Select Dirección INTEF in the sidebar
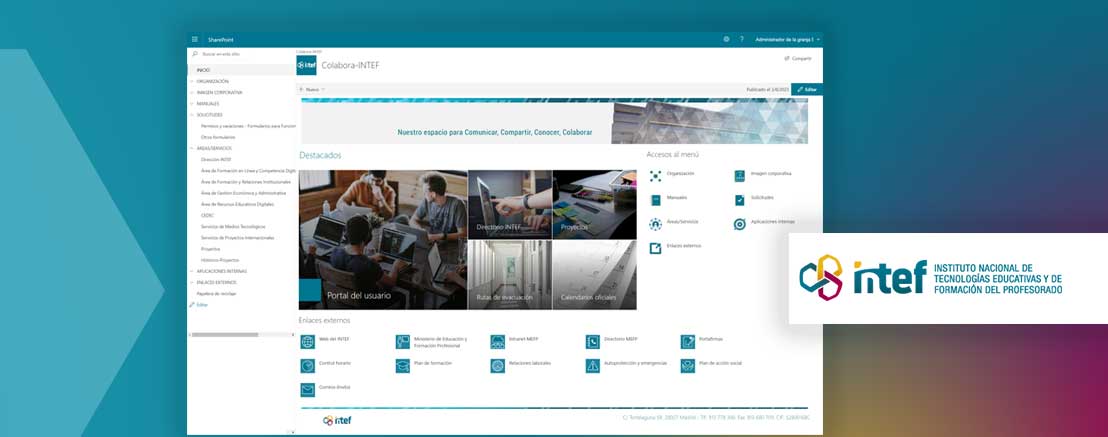This screenshot has width=1108, height=437. pyautogui.click(x=216, y=159)
